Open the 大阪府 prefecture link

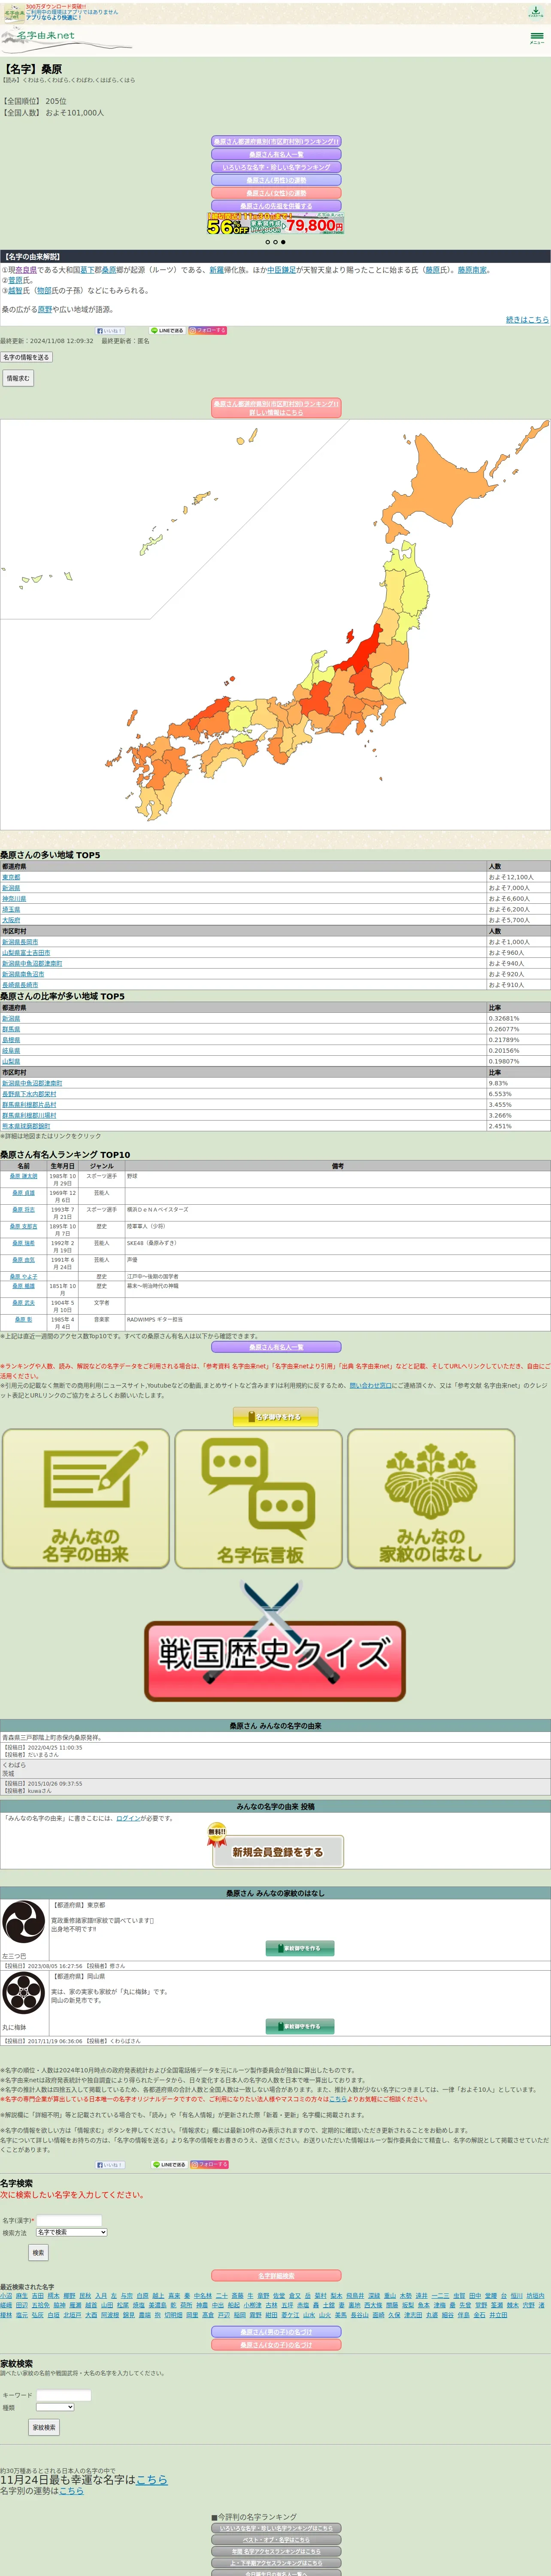click(x=11, y=920)
